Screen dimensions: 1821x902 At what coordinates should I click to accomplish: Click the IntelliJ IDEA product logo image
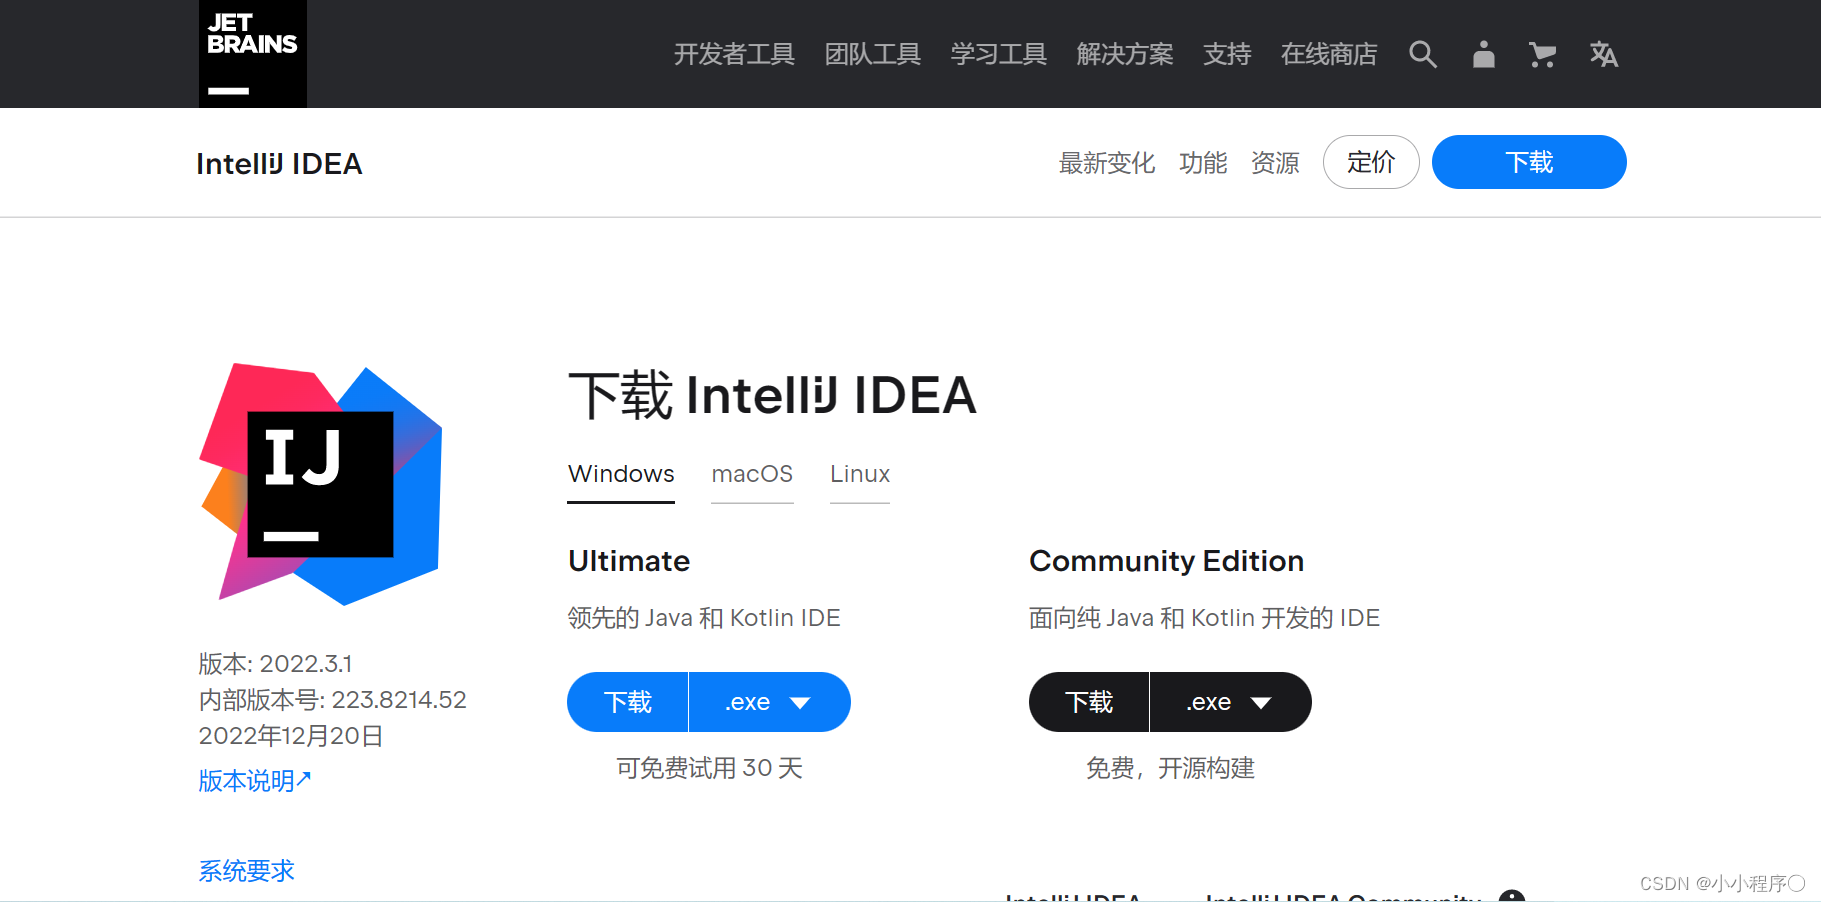[x=320, y=483]
